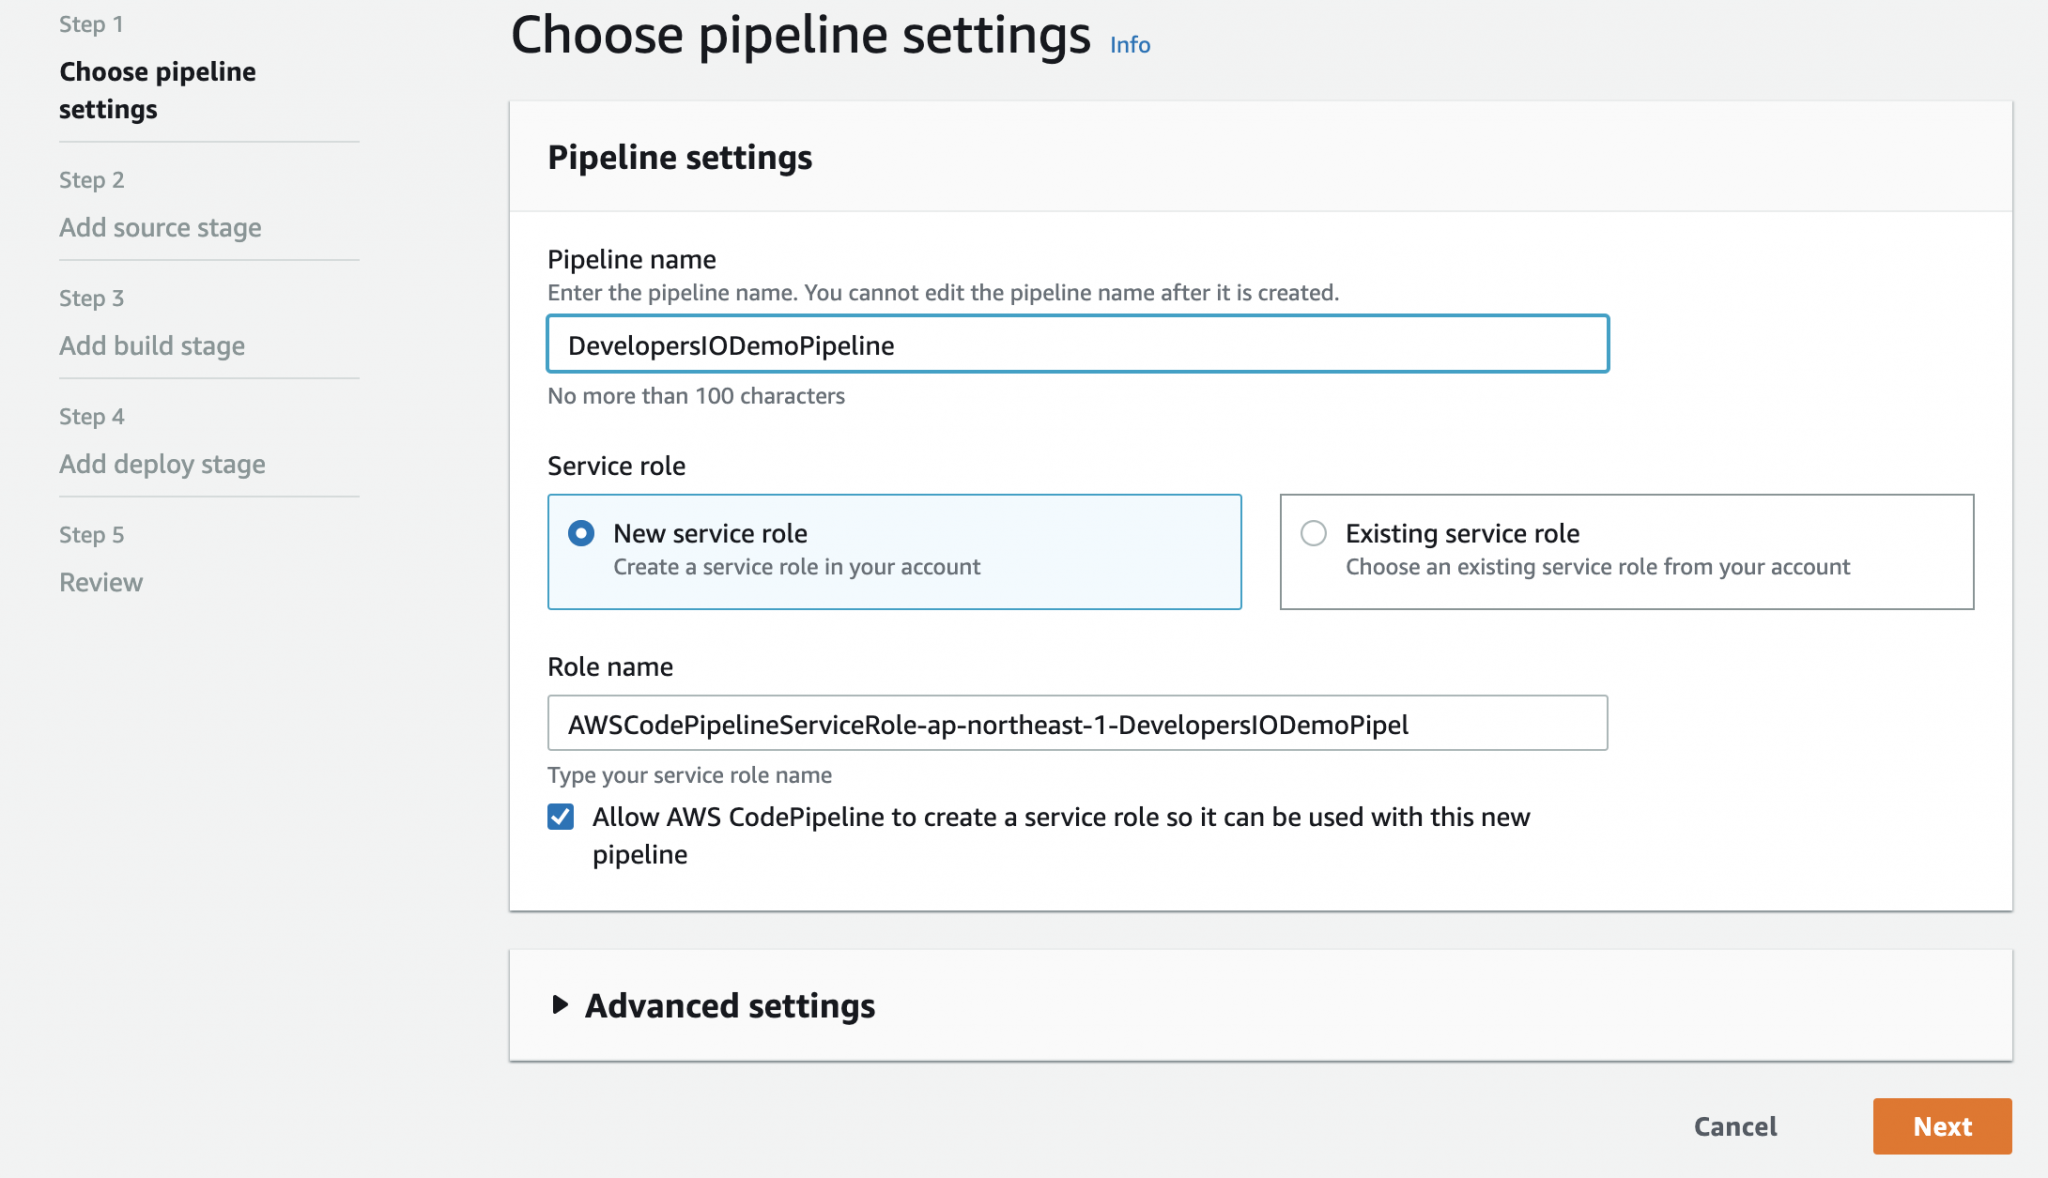Edit the DevelopersIODemoPipeline name text
This screenshot has height=1178, width=2048.
pos(729,344)
